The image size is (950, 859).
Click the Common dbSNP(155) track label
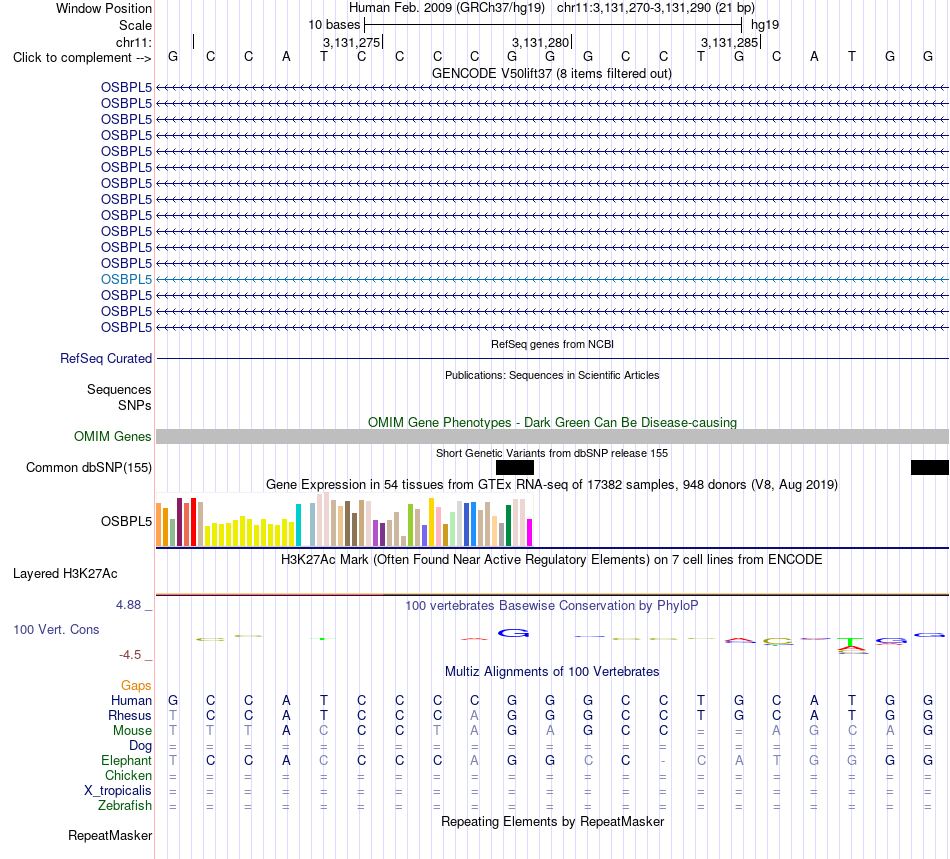tap(89, 467)
